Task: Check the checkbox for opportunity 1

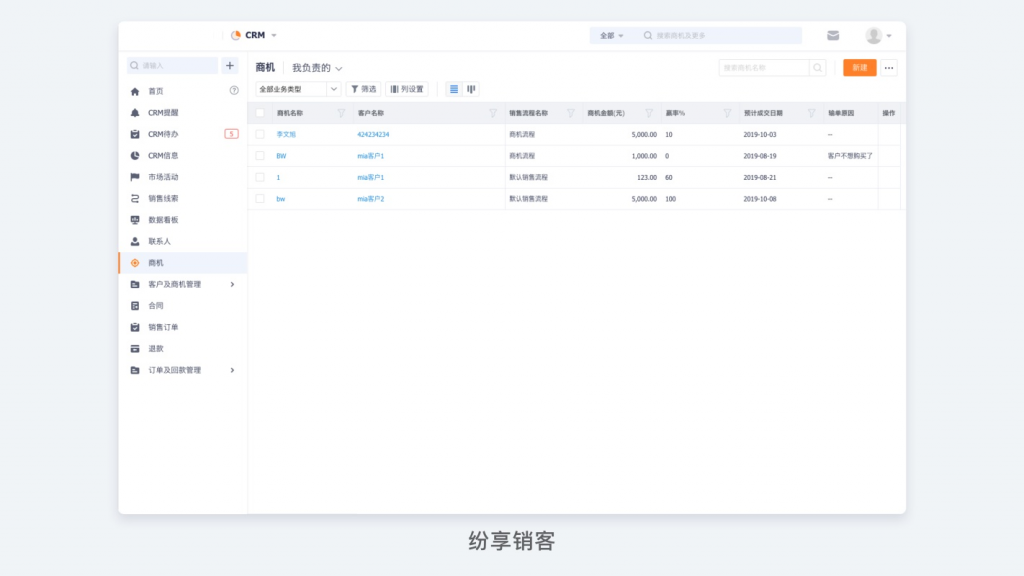Action: (x=260, y=177)
